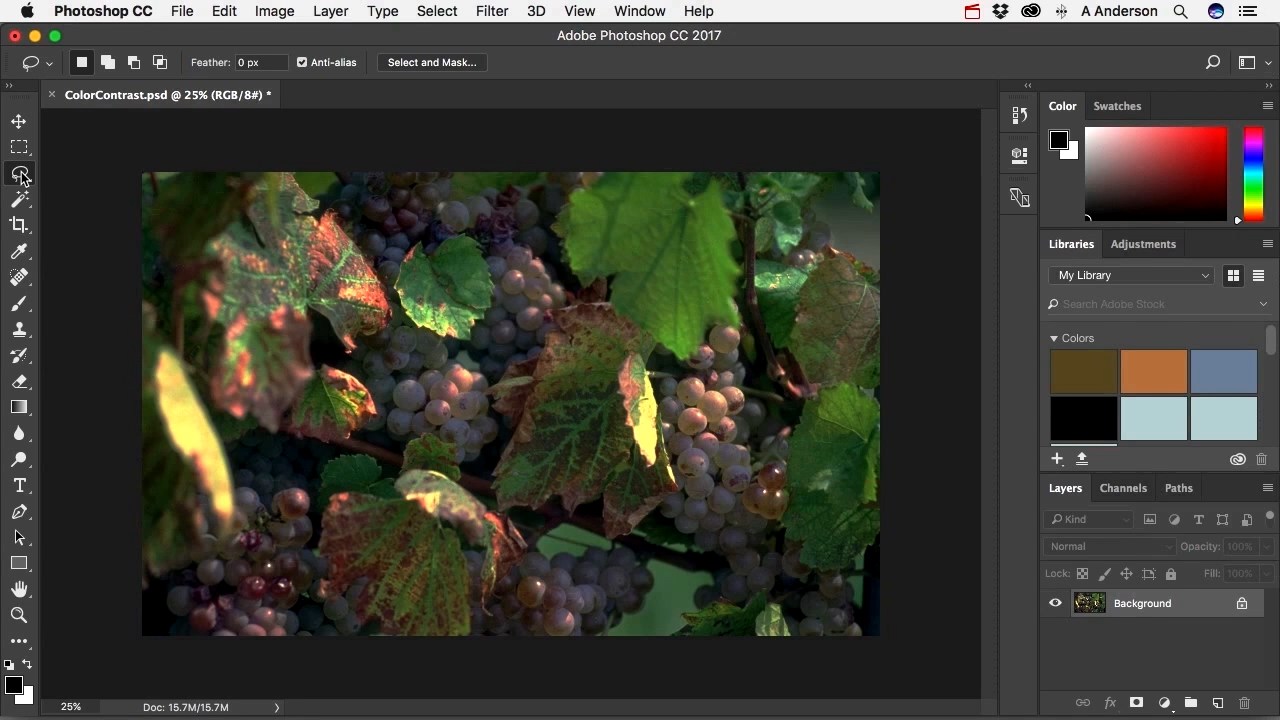Select the Zoom tool

[19, 615]
